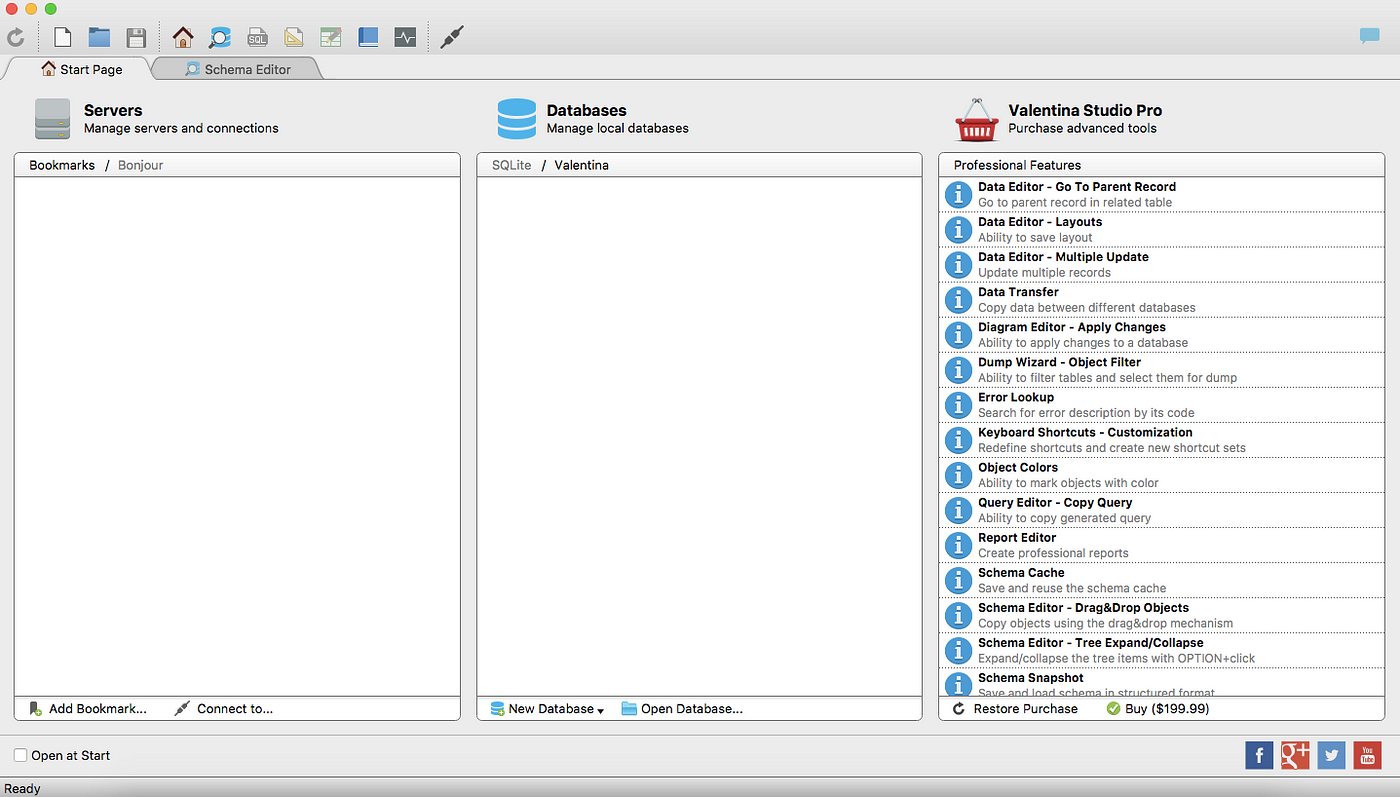The image size is (1400, 797).
Task: Click the info icon beside Data Transfer
Action: coord(958,299)
